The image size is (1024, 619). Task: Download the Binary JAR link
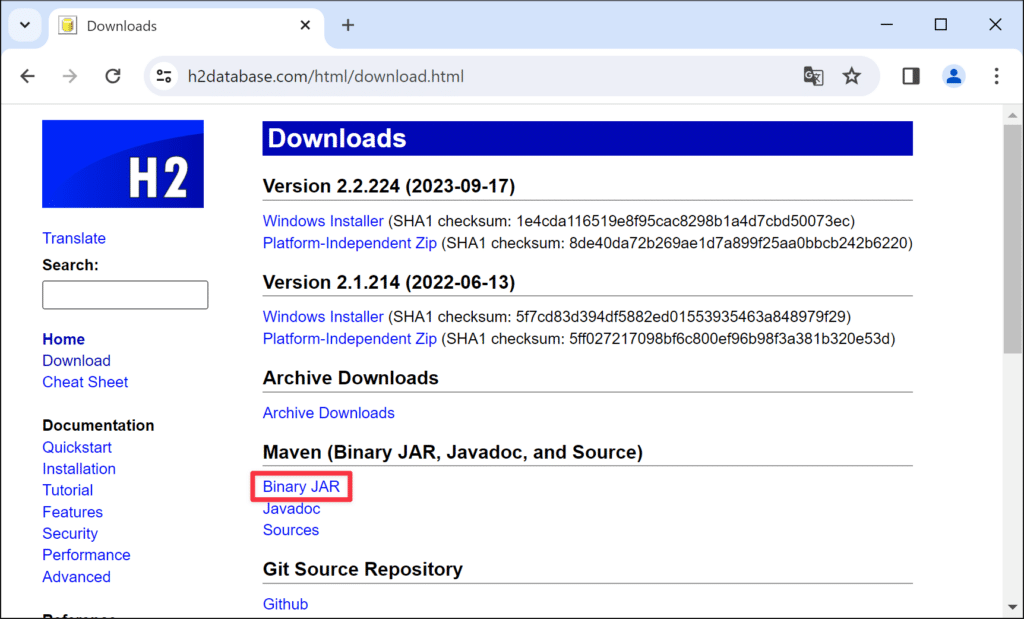[301, 487]
